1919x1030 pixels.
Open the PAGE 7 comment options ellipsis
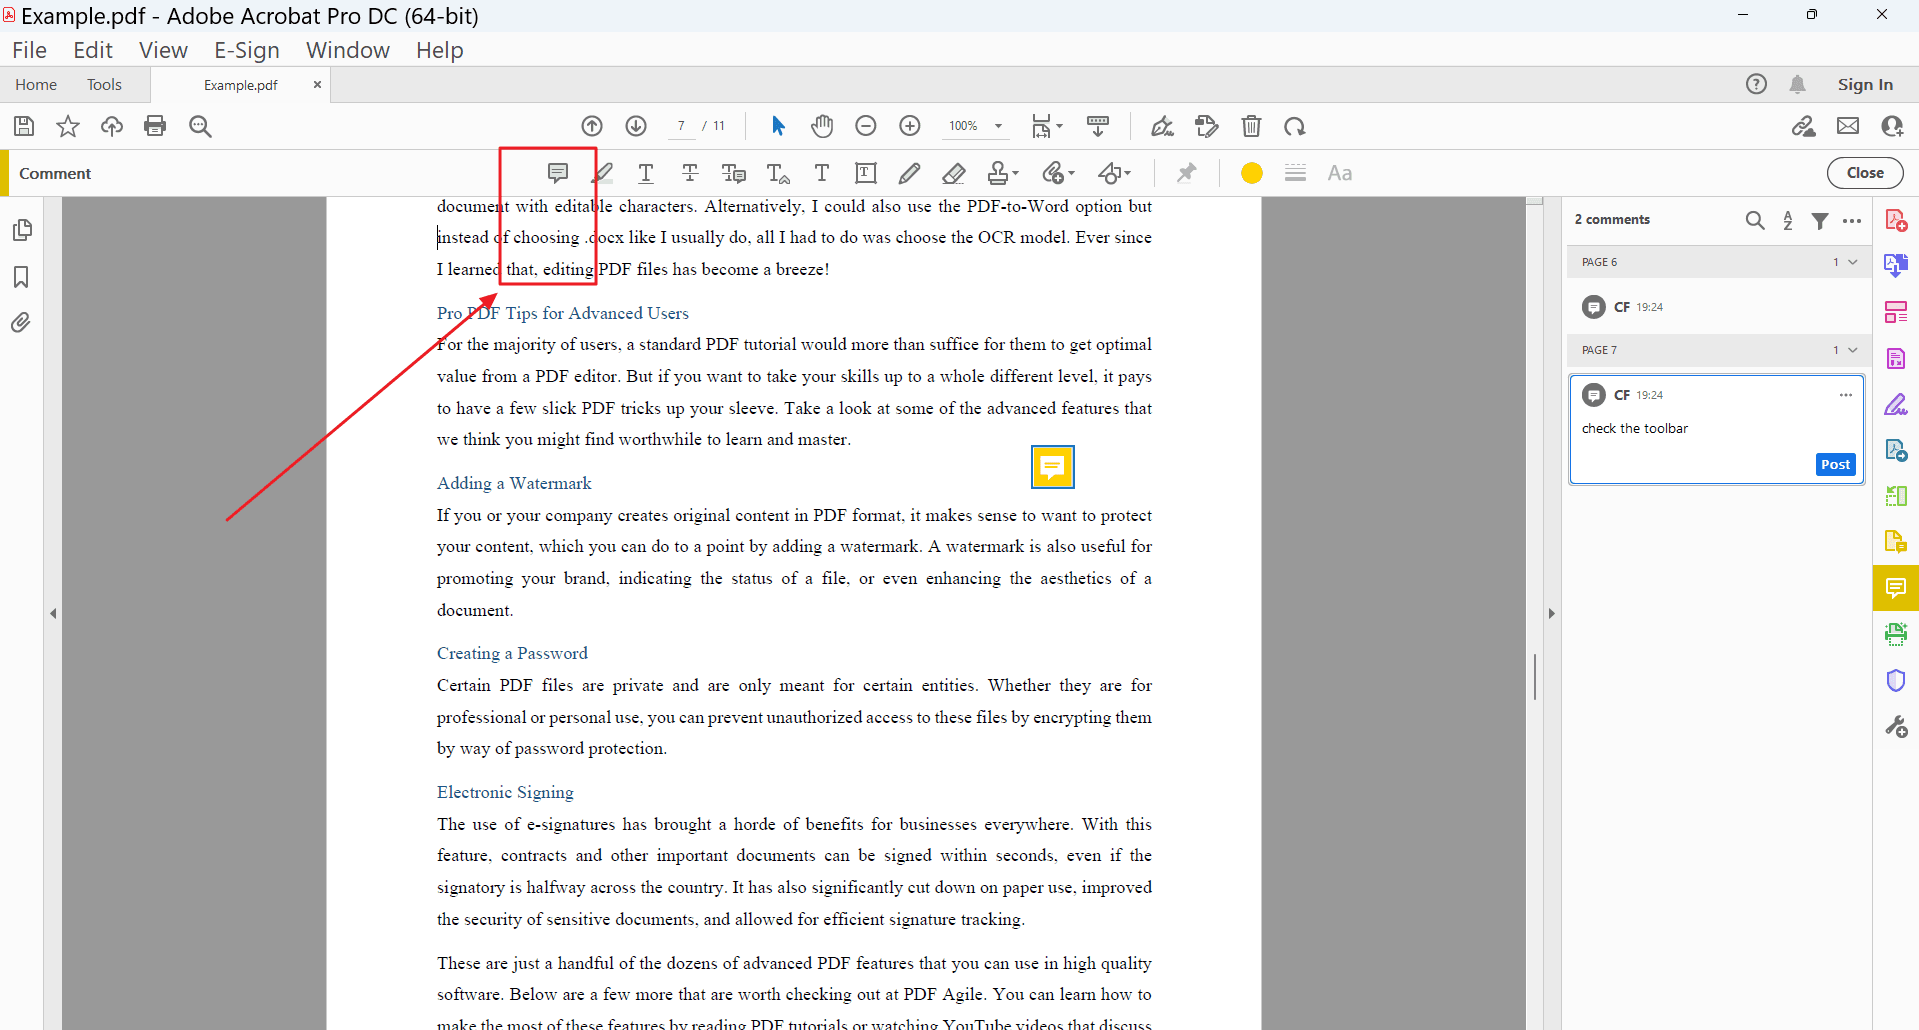[x=1846, y=395]
